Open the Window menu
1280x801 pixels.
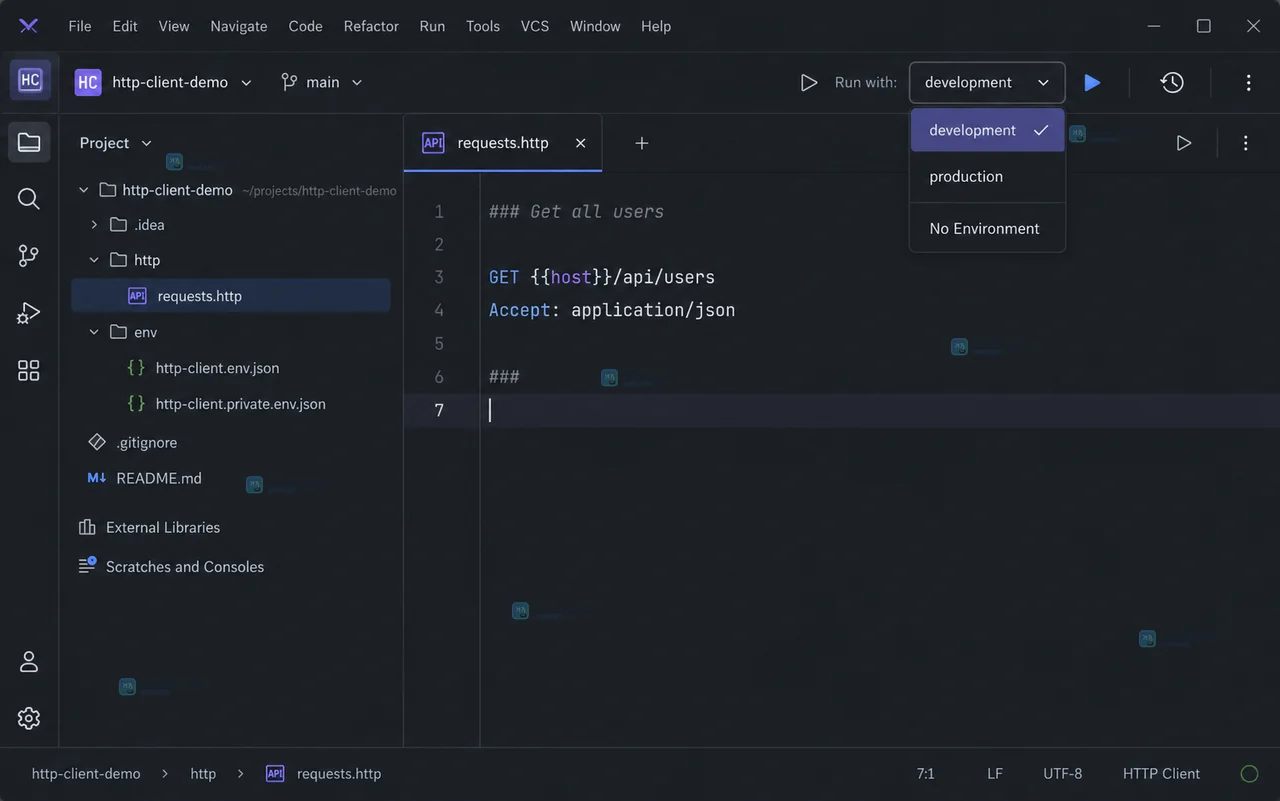point(595,26)
